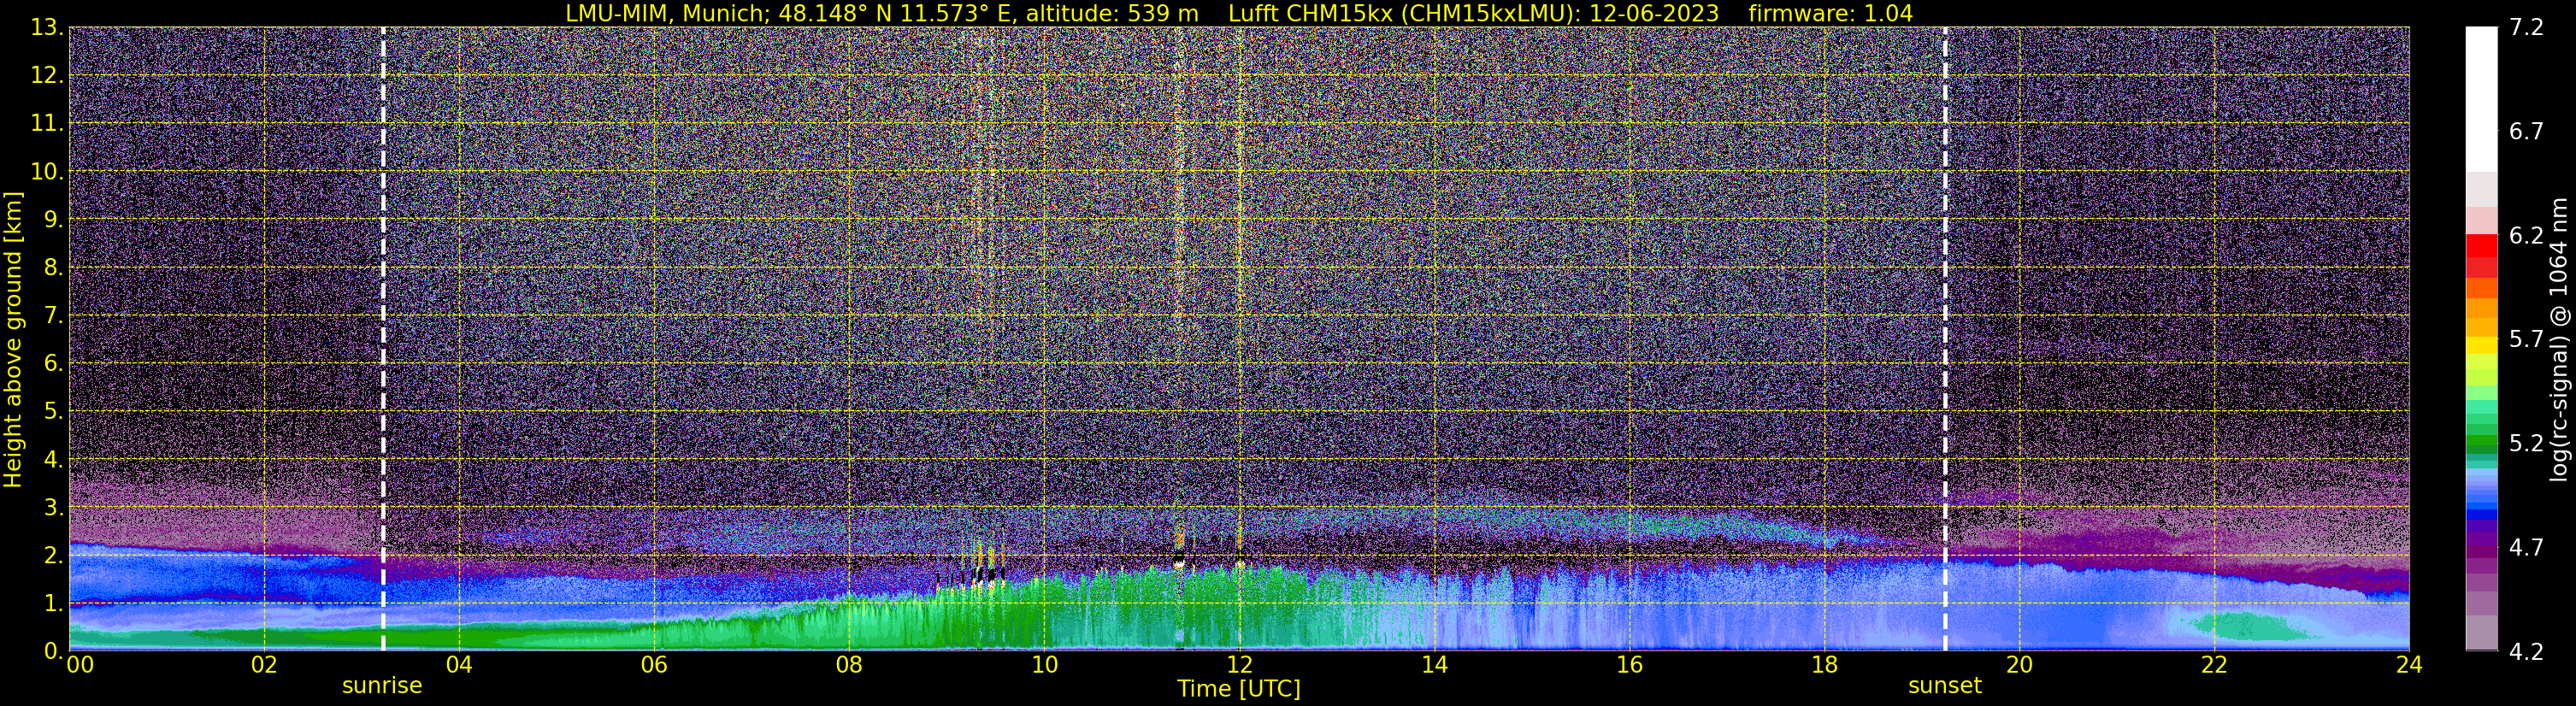Click the time tick label 14

[1434, 665]
